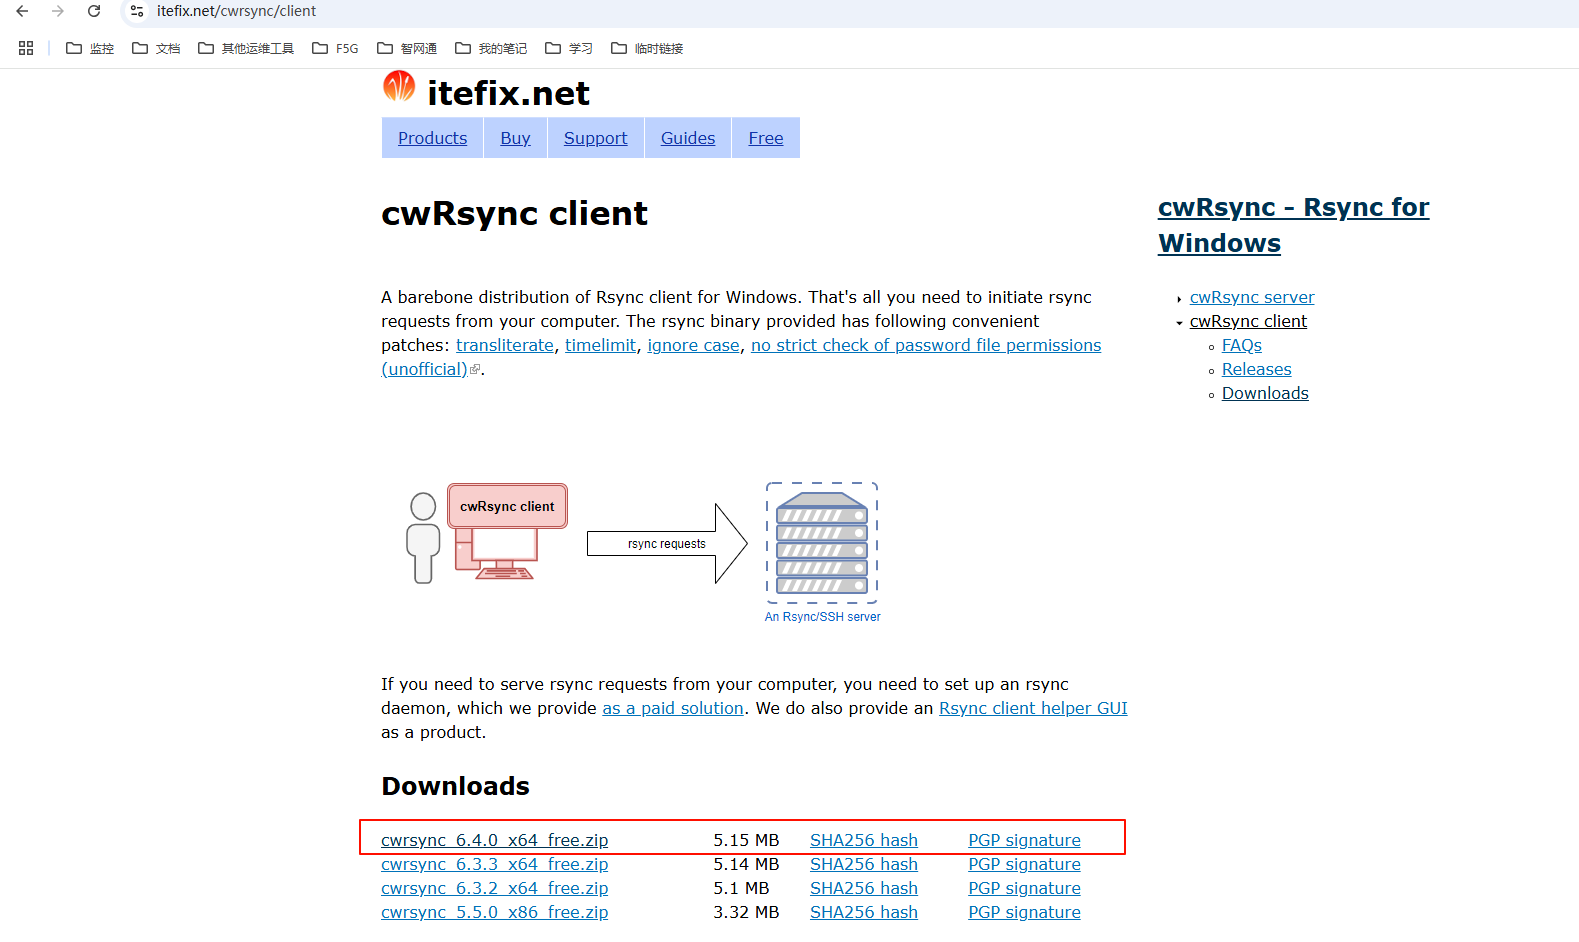This screenshot has width=1579, height=942.
Task: Click the site info icon in address bar
Action: point(137,11)
